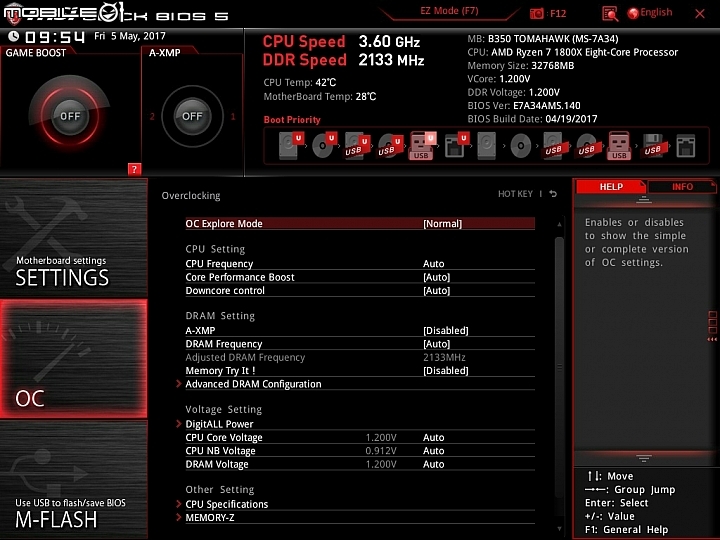This screenshot has height=540, width=720.
Task: Click the help panel bottom handle
Action: 644,458
